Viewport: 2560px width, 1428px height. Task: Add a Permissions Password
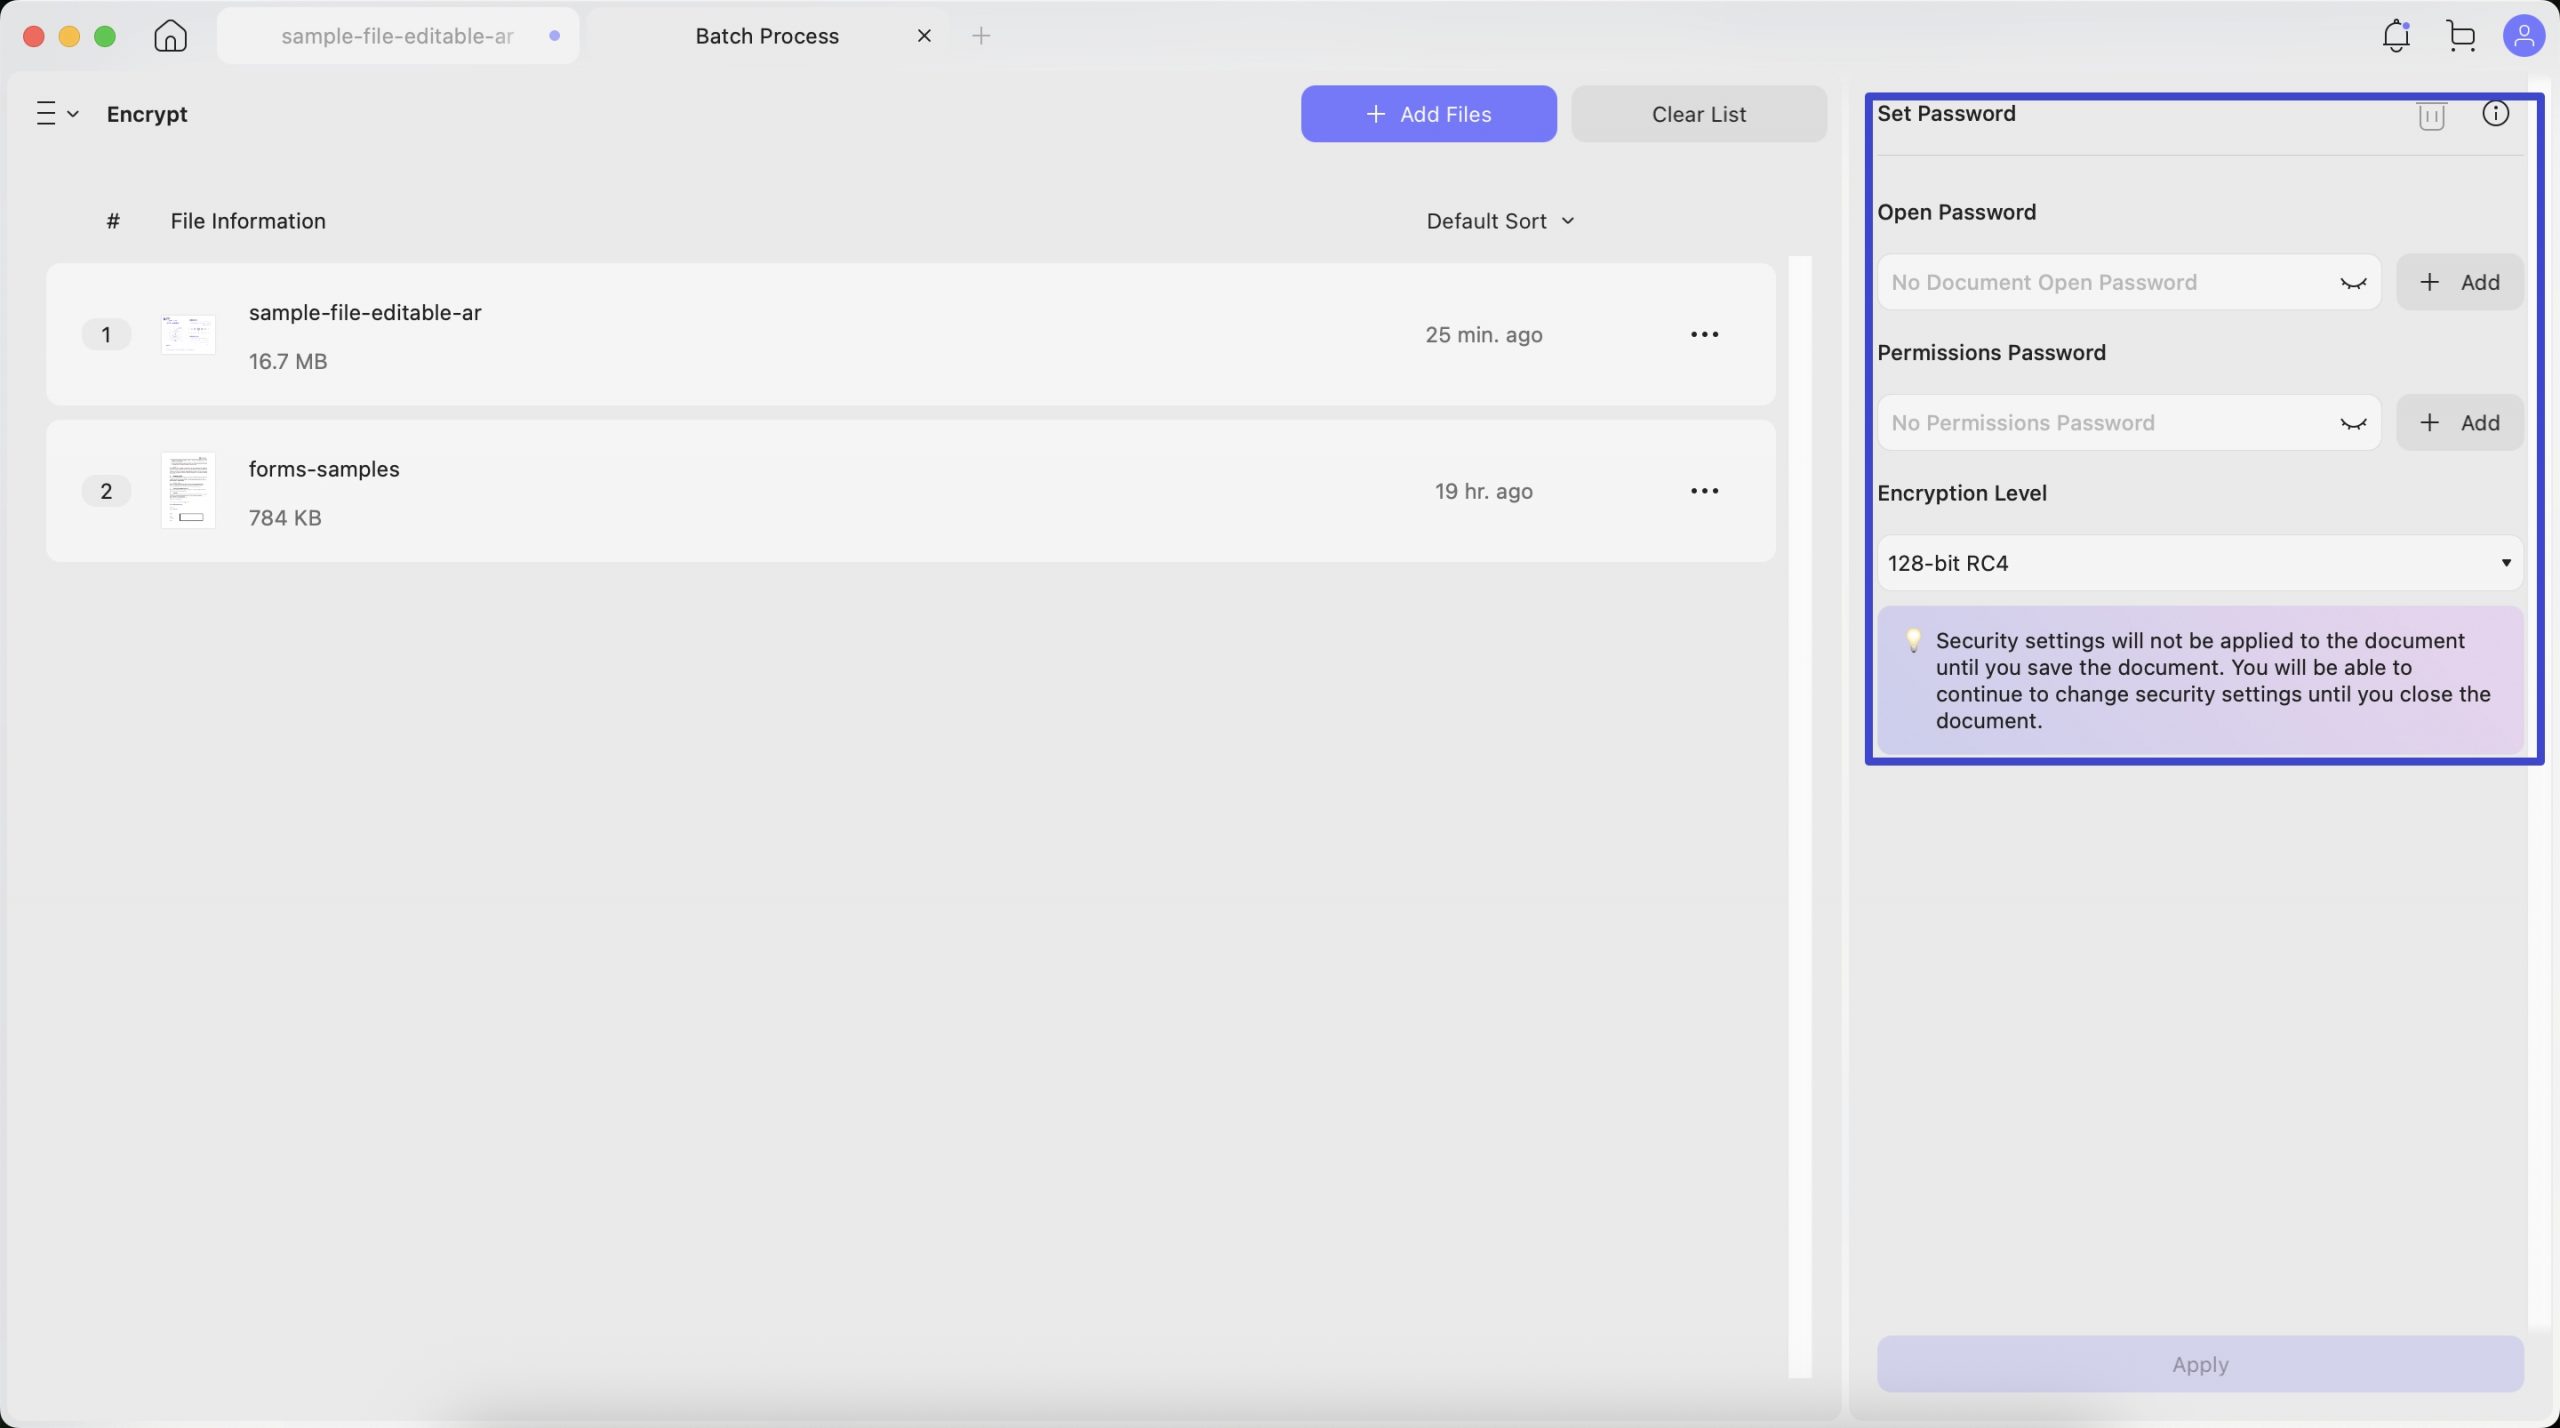coord(2460,422)
